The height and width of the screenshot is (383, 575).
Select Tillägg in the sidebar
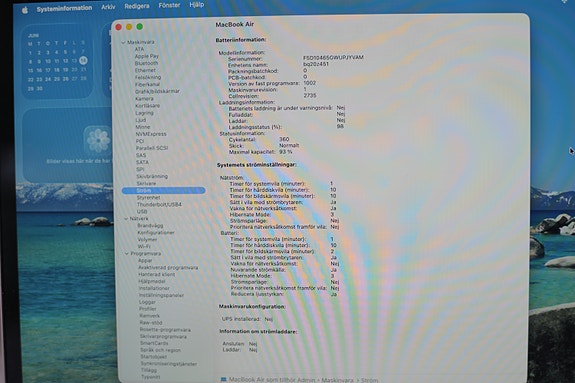(x=149, y=371)
